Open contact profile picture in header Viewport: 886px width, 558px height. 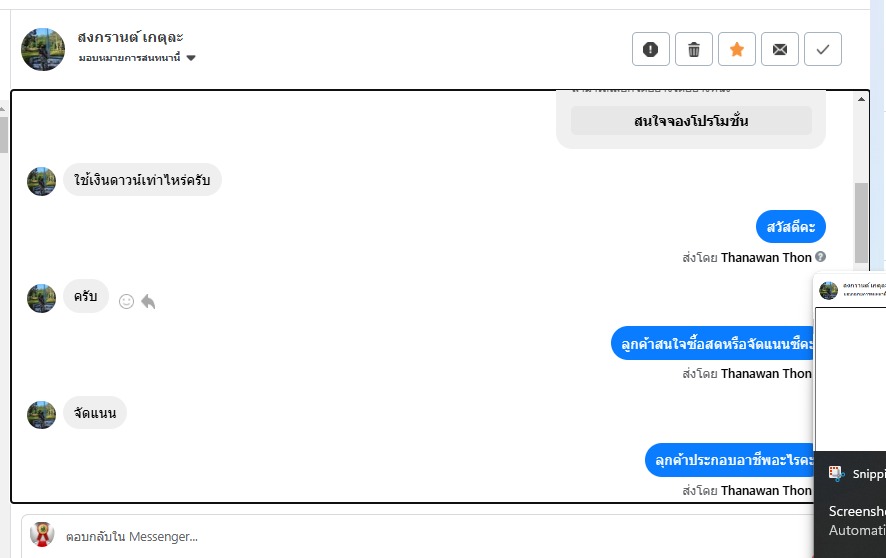point(43,49)
